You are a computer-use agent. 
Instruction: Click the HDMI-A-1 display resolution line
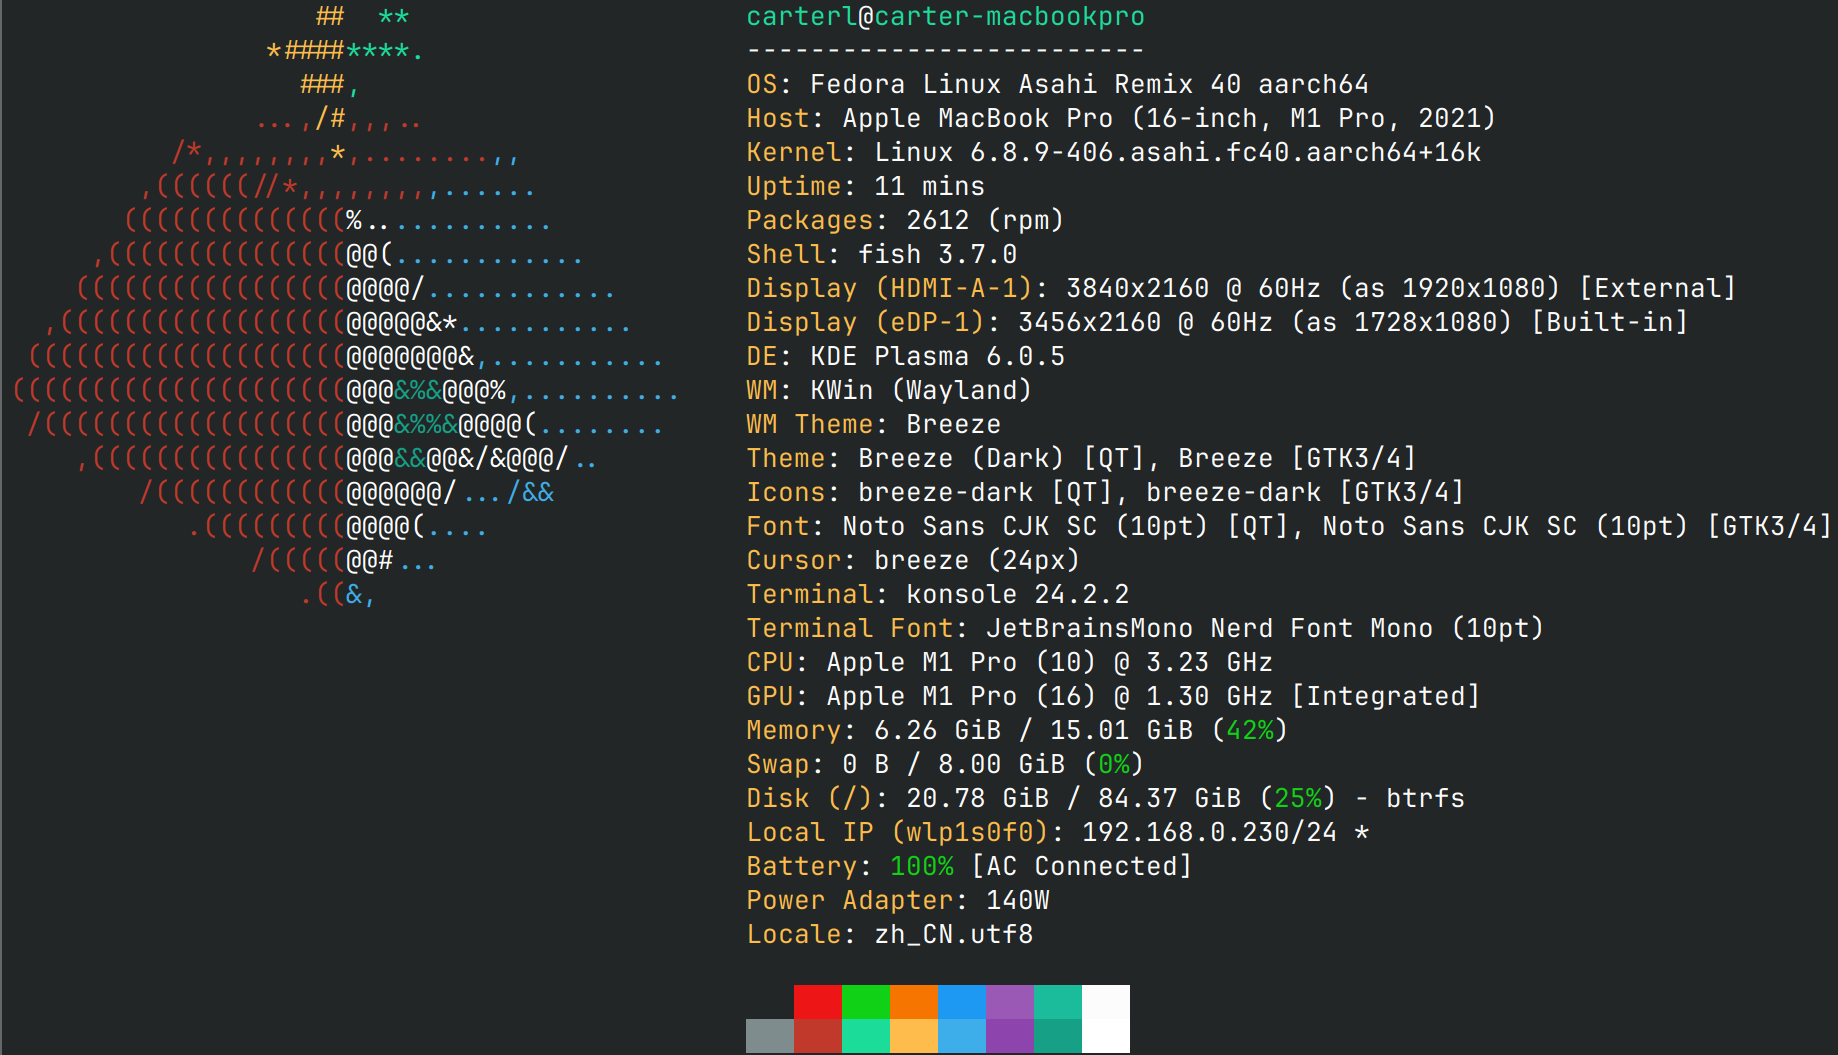[1240, 288]
